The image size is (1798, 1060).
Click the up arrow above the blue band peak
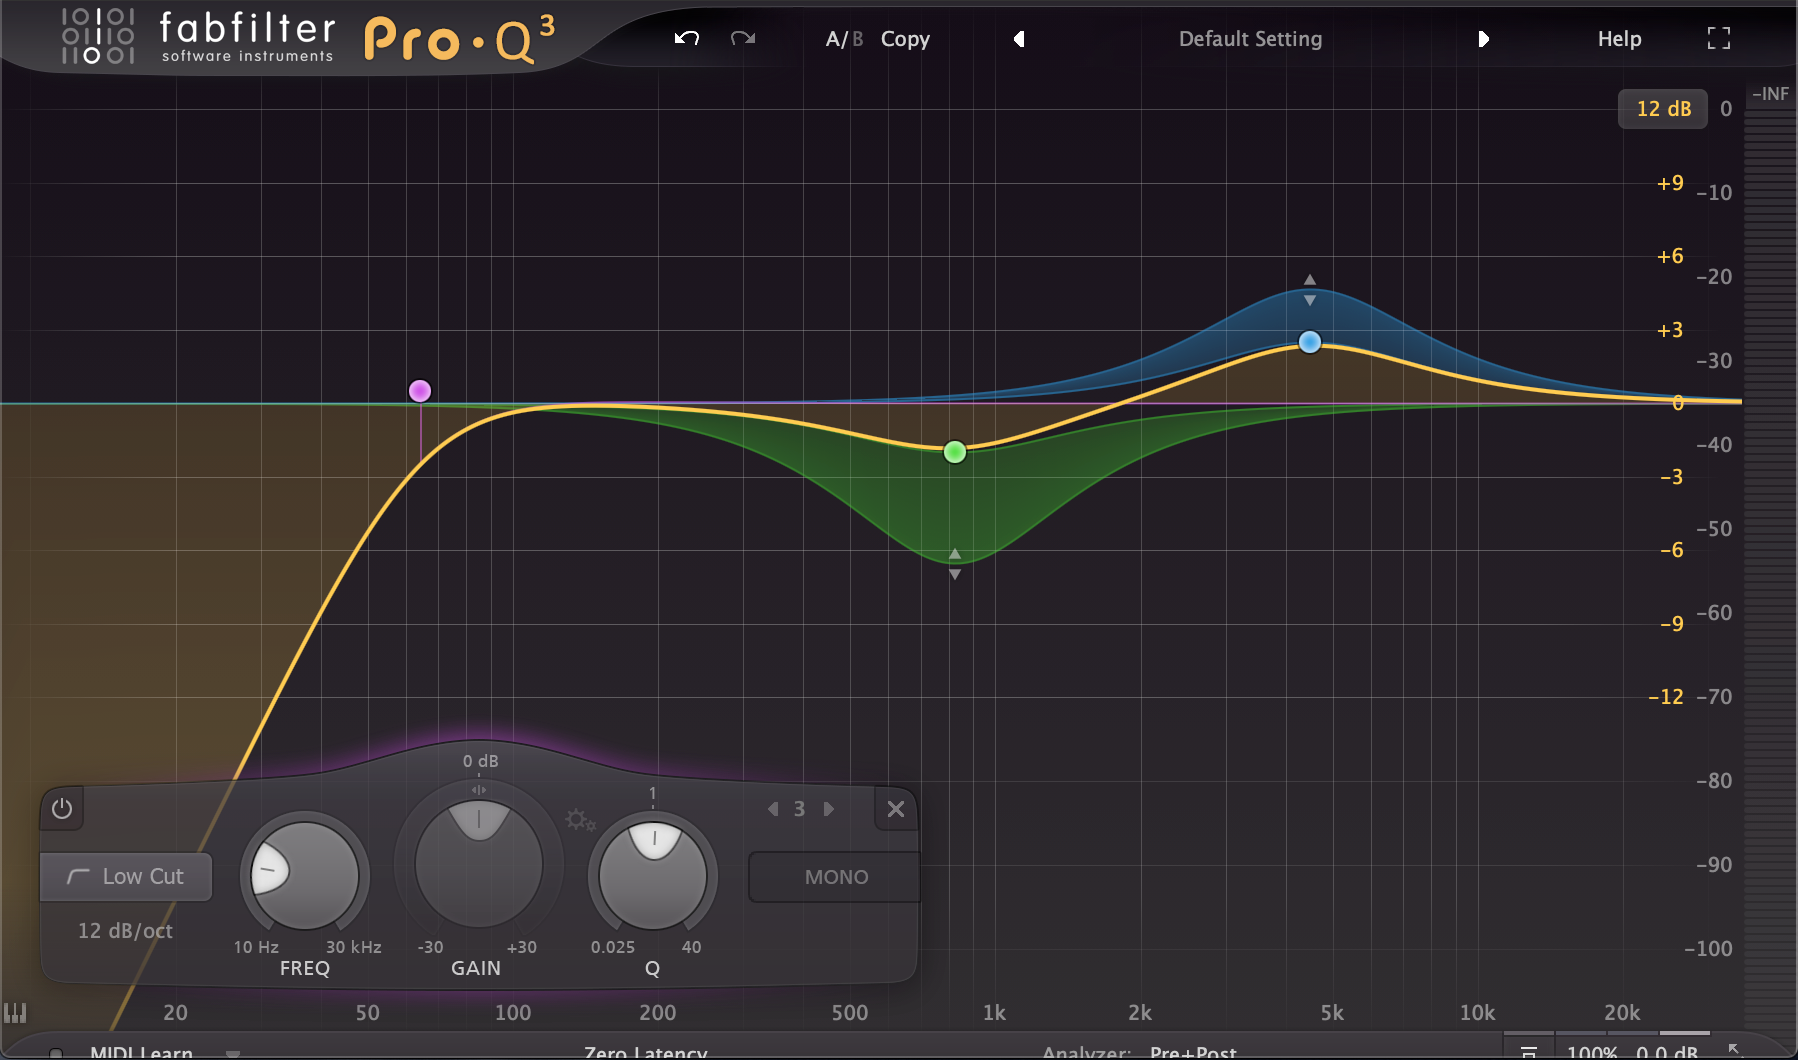1310,280
